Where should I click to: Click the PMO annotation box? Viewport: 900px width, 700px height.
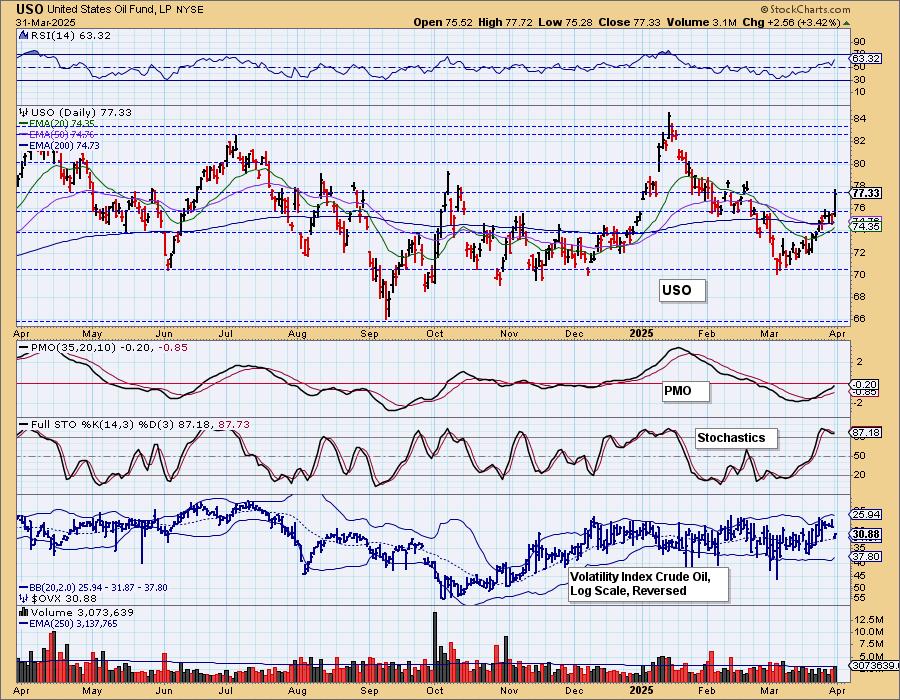(x=686, y=391)
